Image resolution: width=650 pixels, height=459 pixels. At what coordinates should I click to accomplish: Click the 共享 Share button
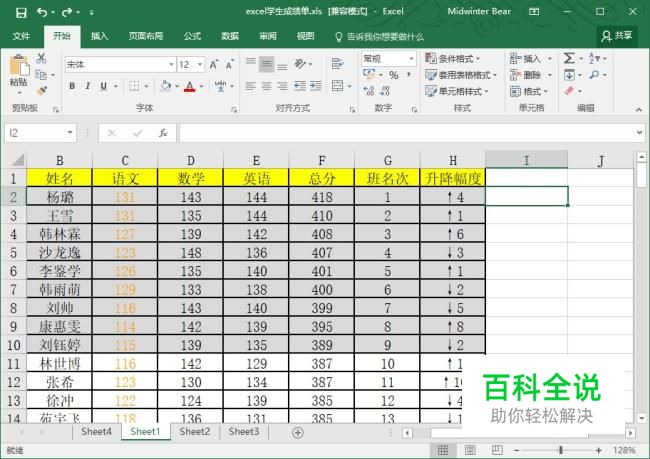[x=617, y=36]
